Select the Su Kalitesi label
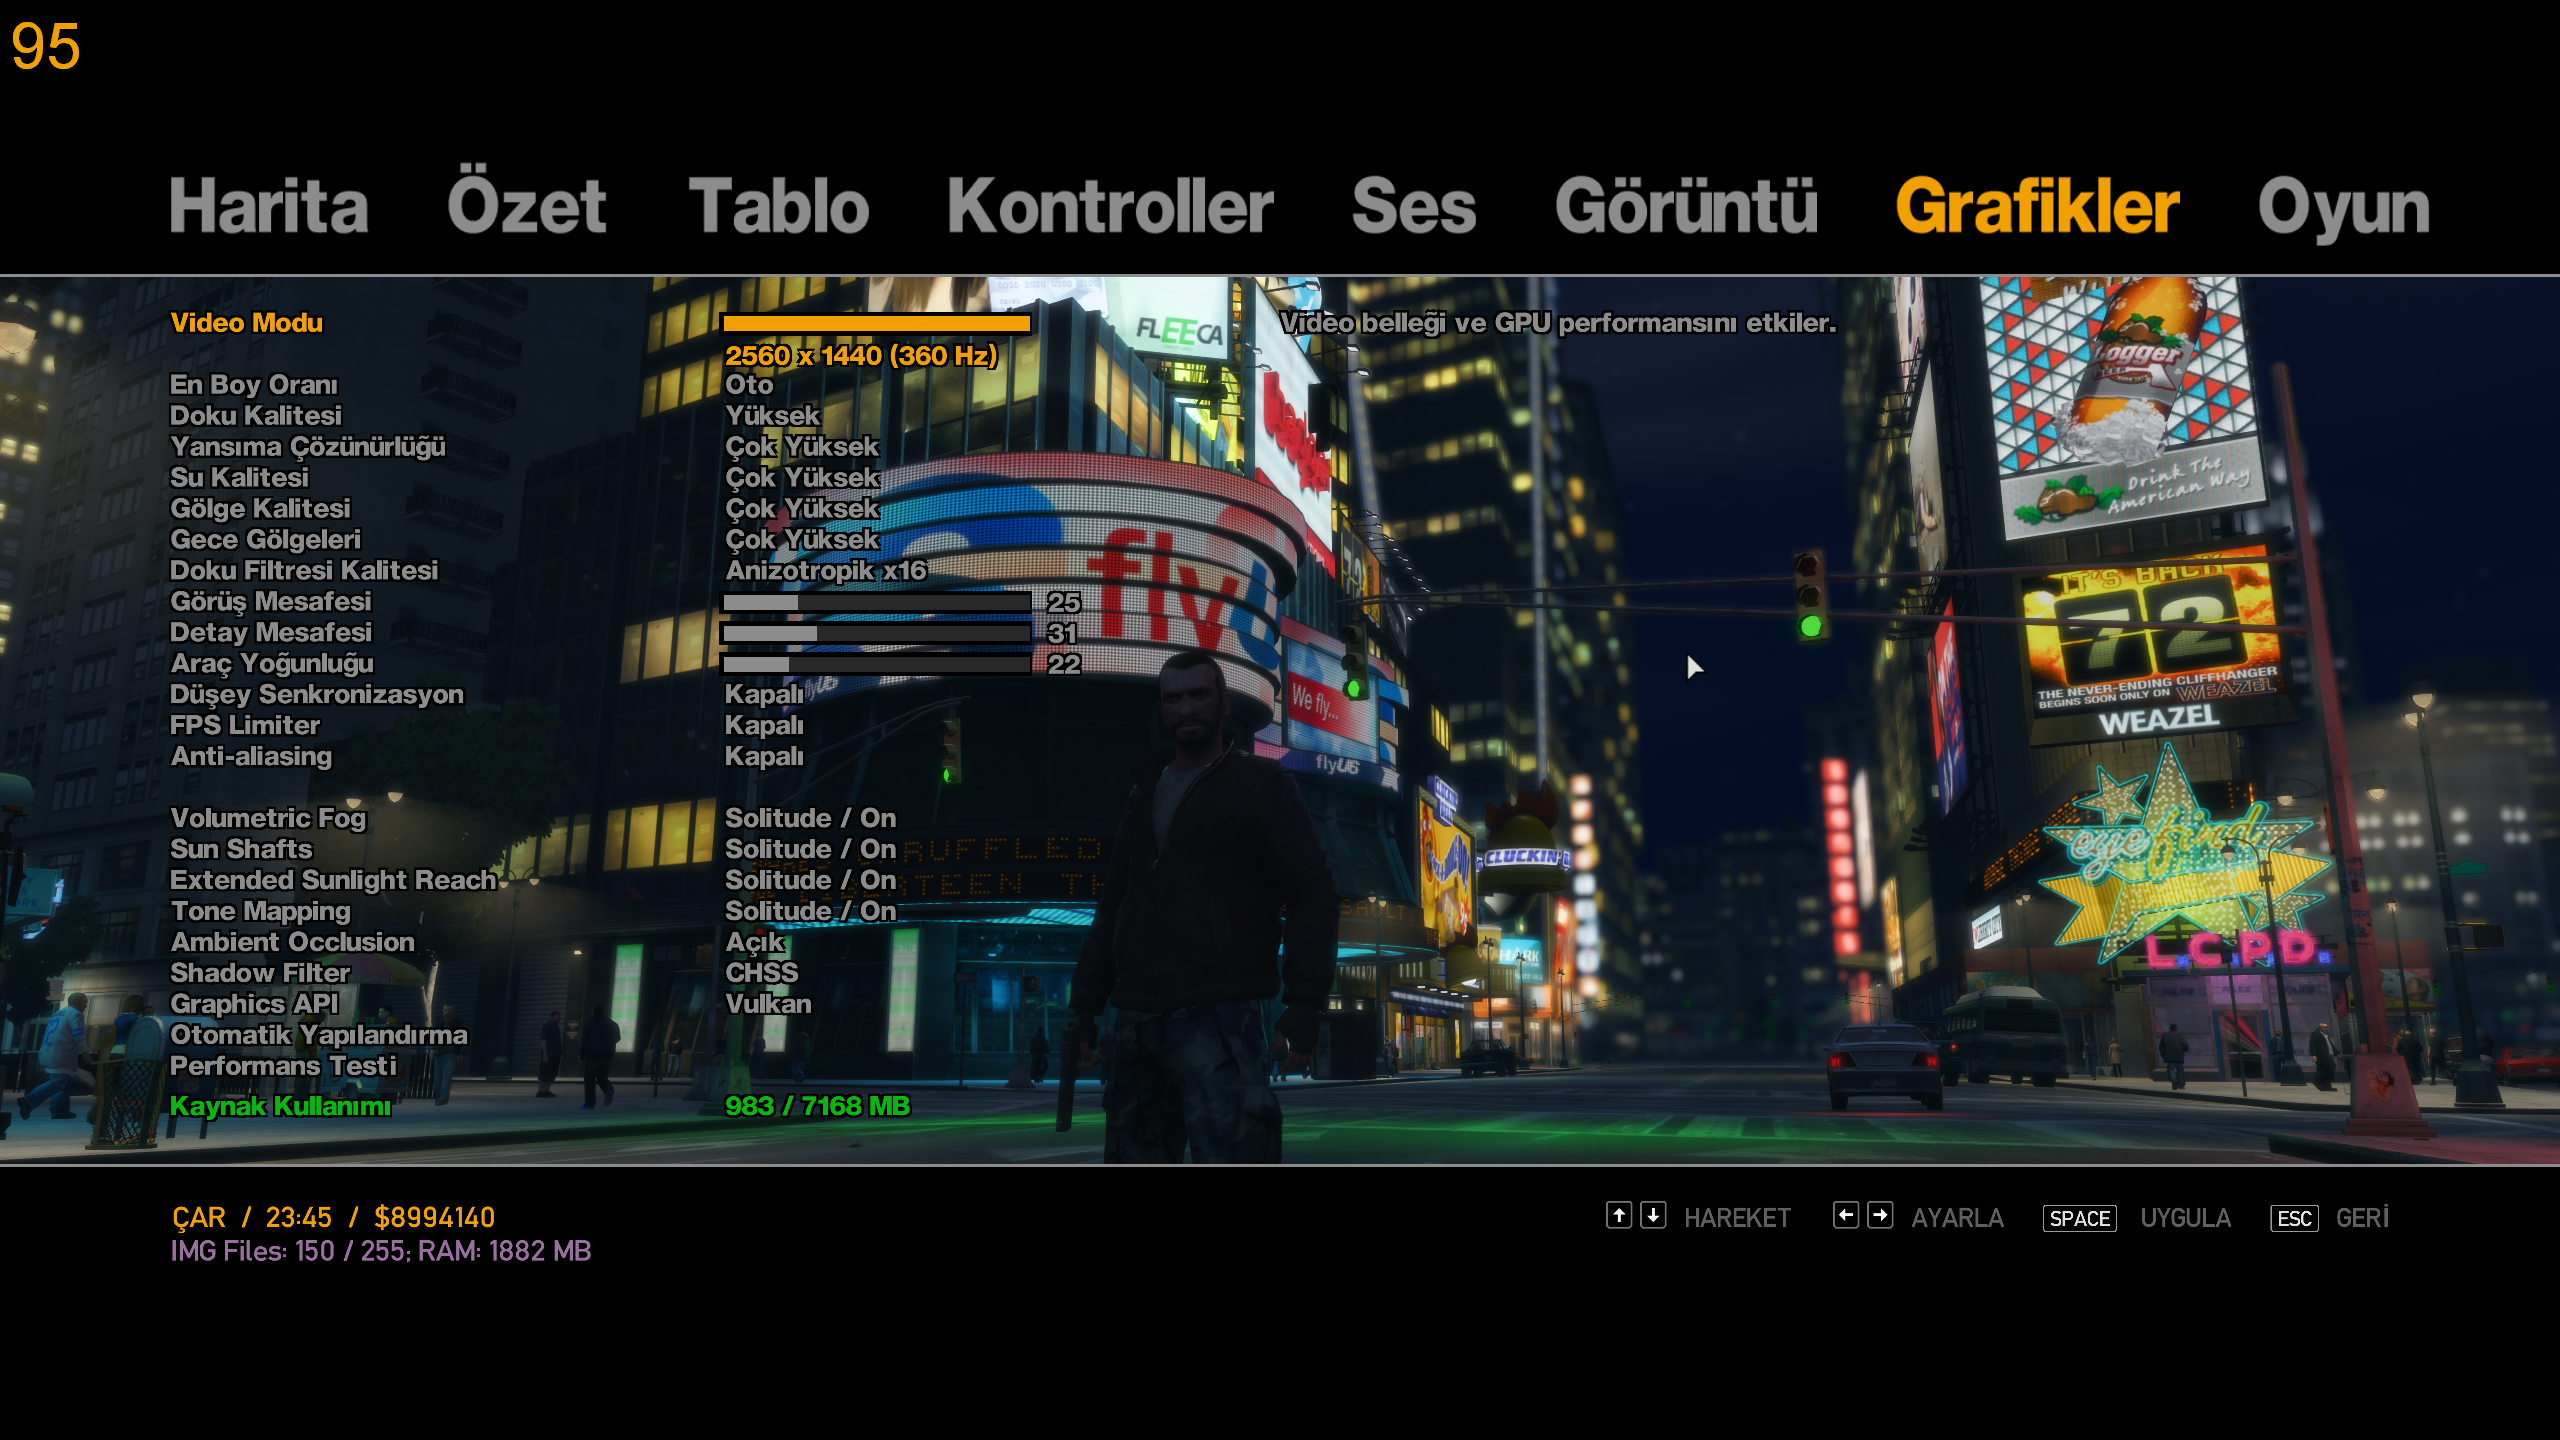 239,478
